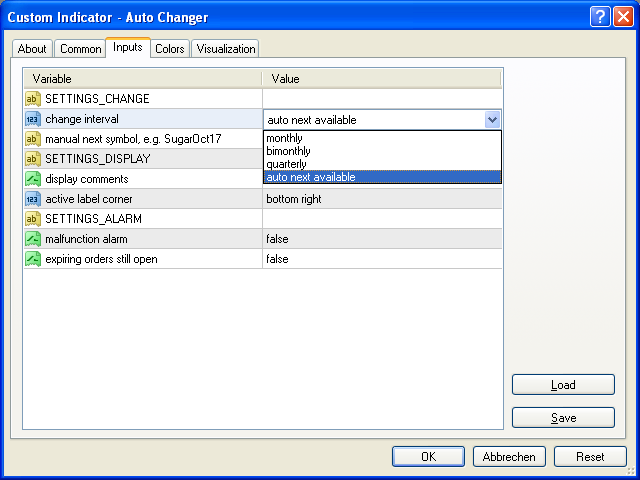
Task: Click the boolean icon beside malfunction alarm
Action: 32,239
